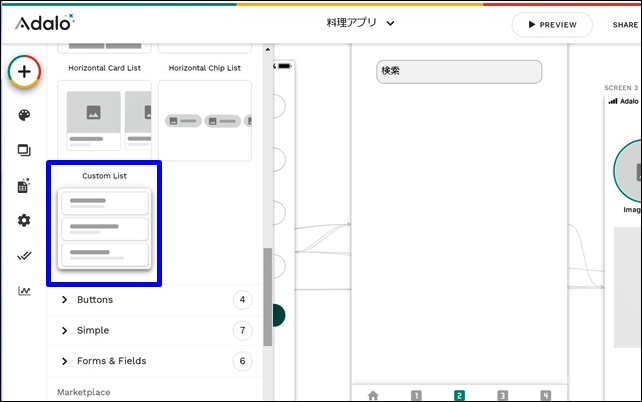Click the dark green circle on the left screen
Screen dimensions: 642x402
click(278, 315)
